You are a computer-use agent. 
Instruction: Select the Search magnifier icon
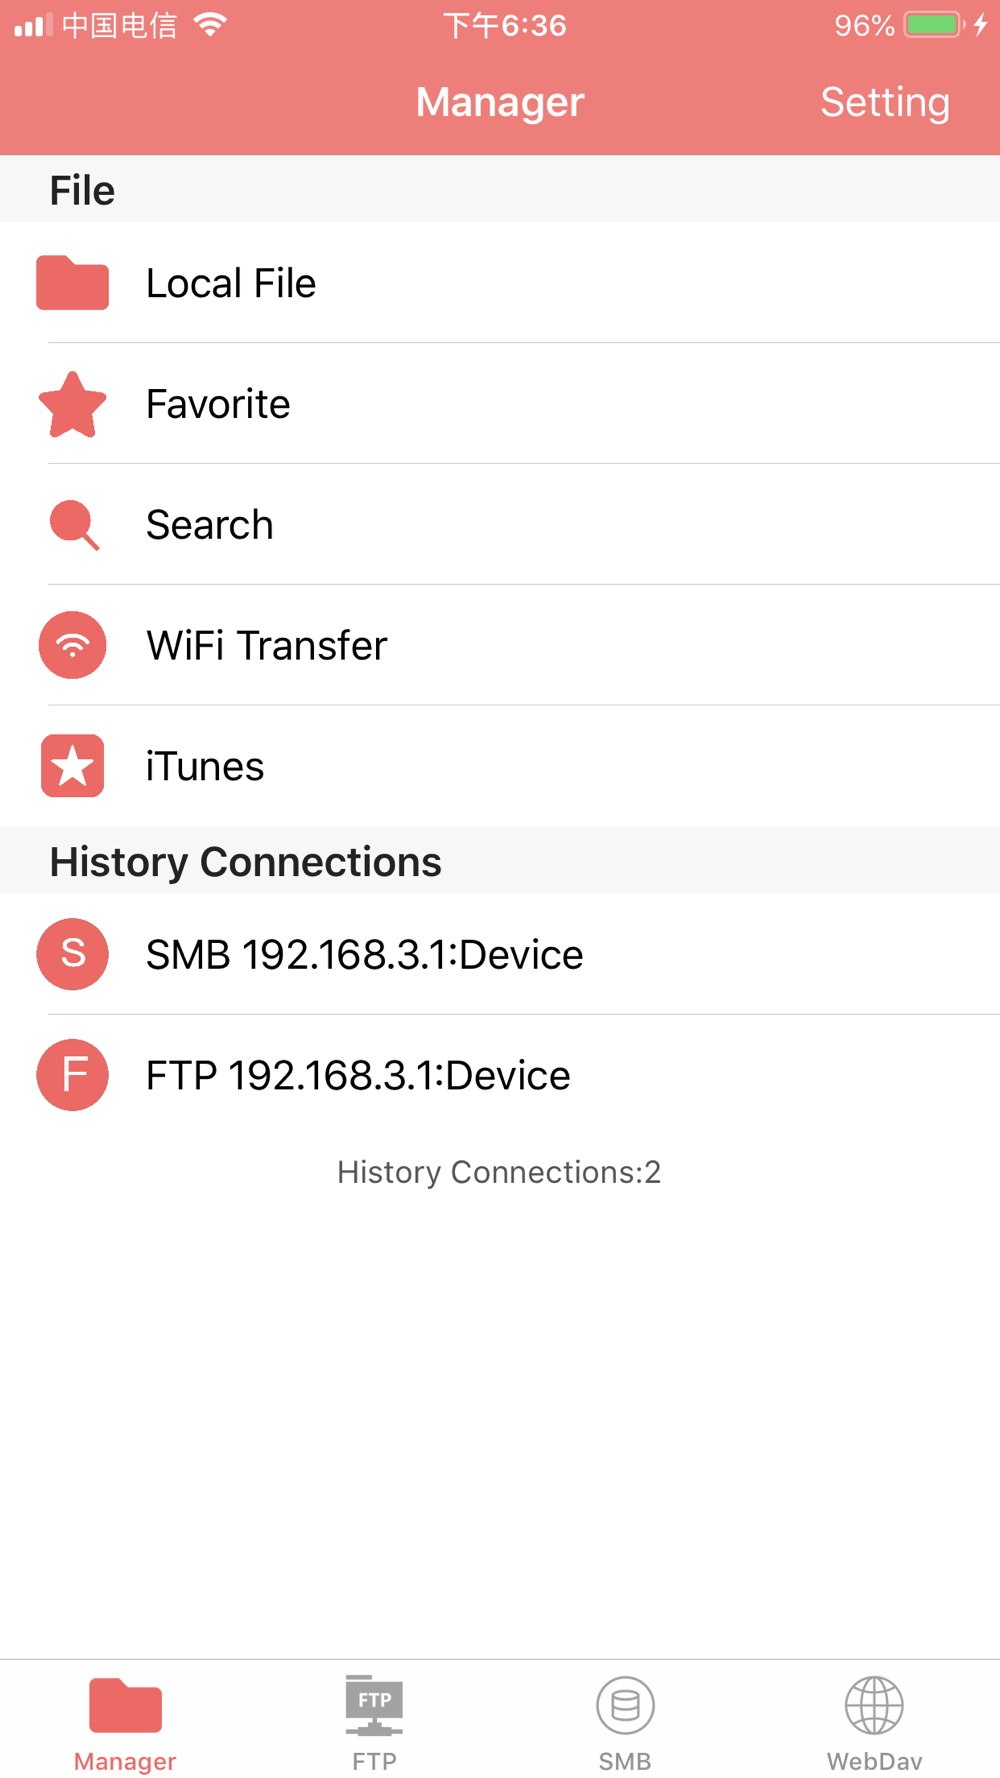click(74, 525)
